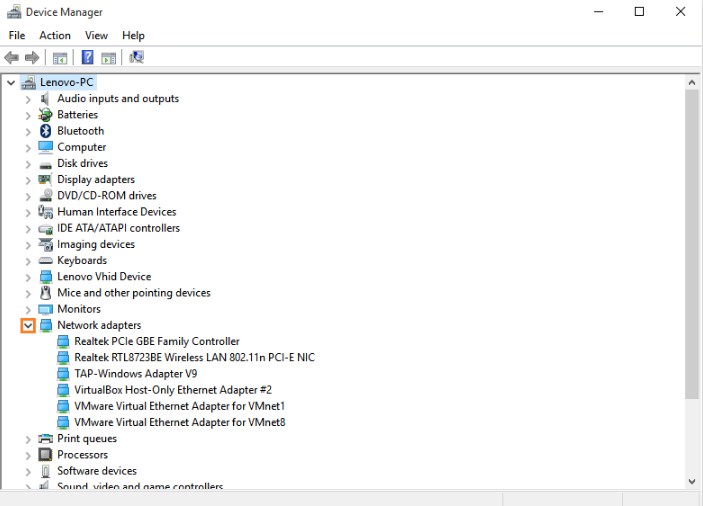703x506 pixels.
Task: Click the scrollbar down arrow
Action: point(692,482)
